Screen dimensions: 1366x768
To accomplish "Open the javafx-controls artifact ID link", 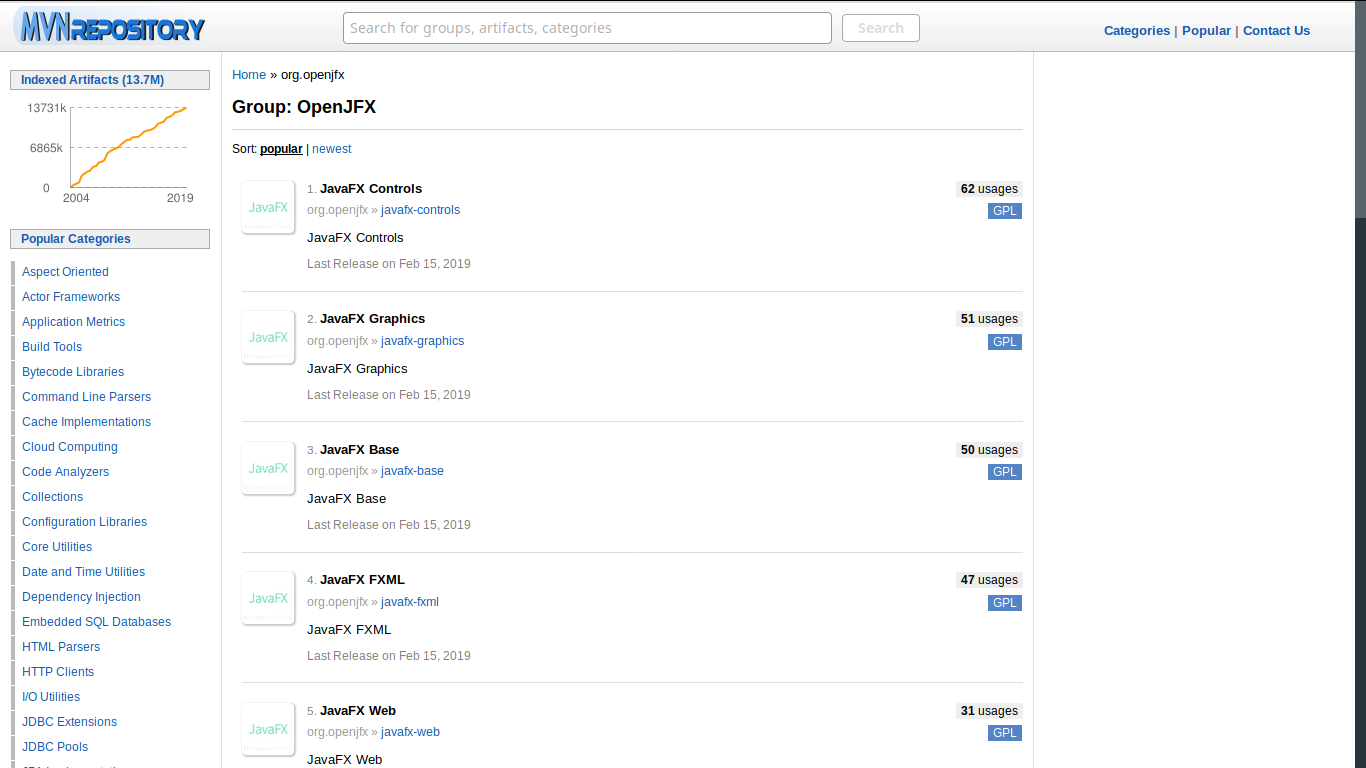I will click(421, 210).
